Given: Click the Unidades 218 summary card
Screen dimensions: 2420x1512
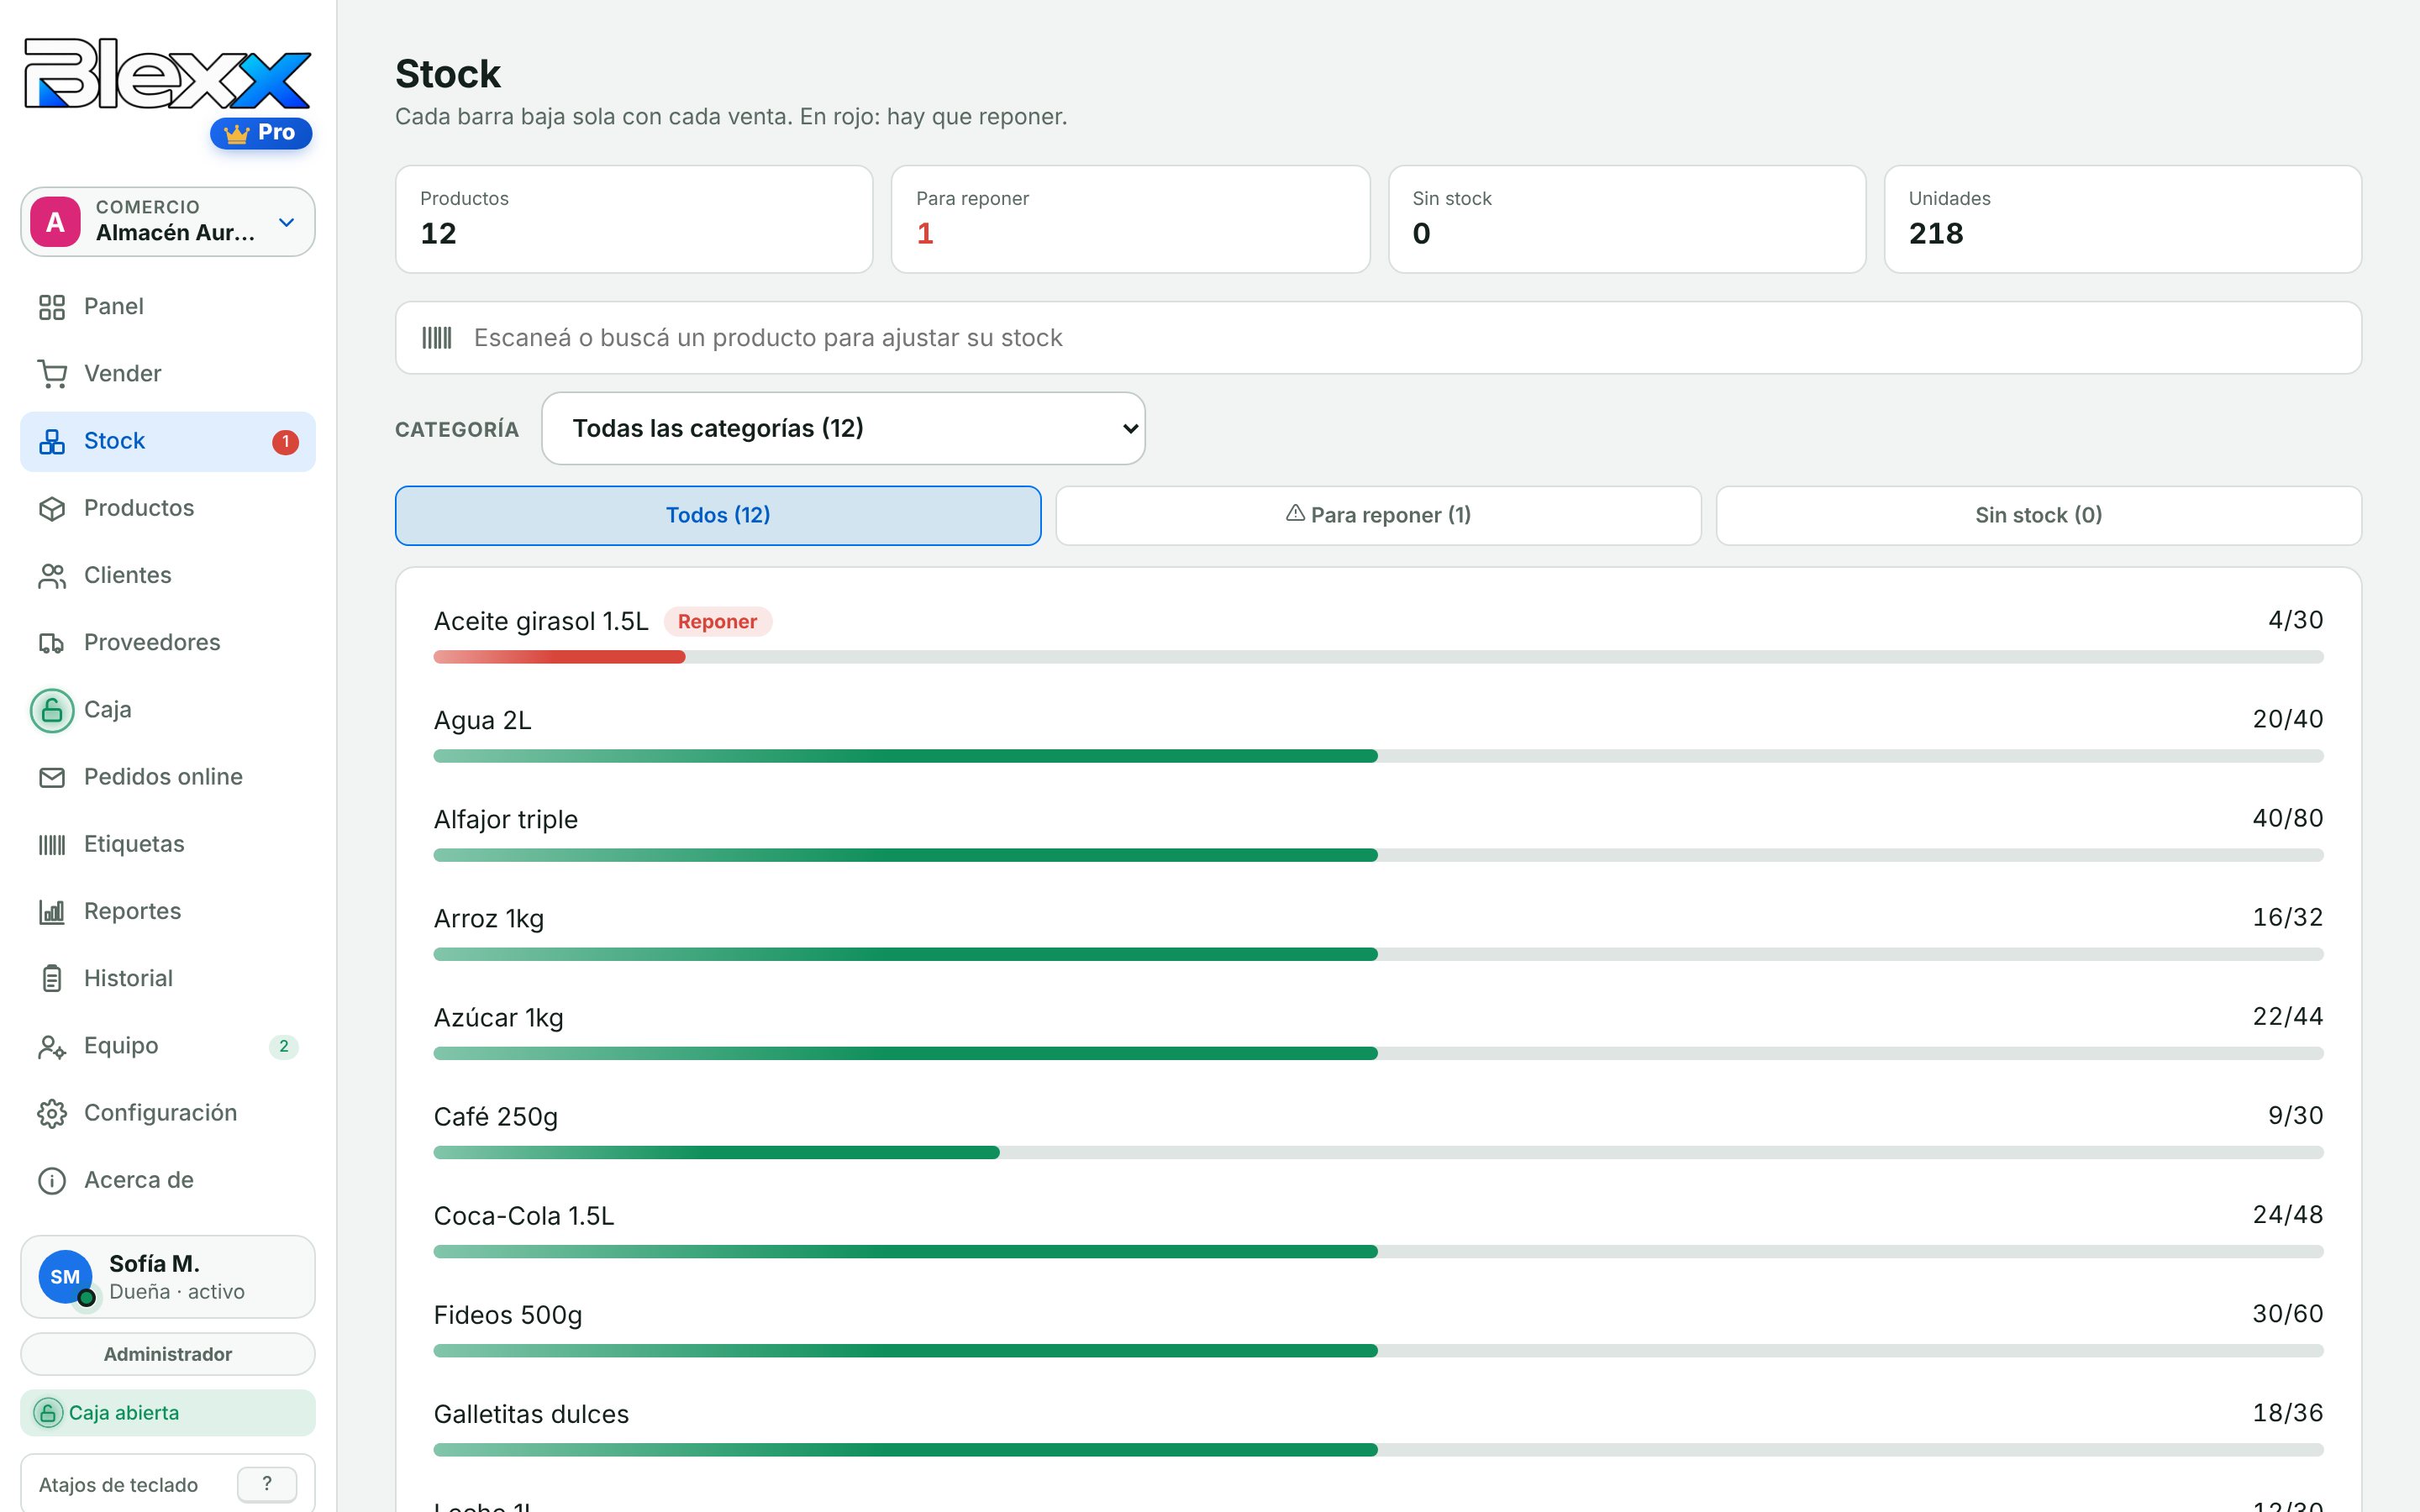Looking at the screenshot, I should [2122, 219].
